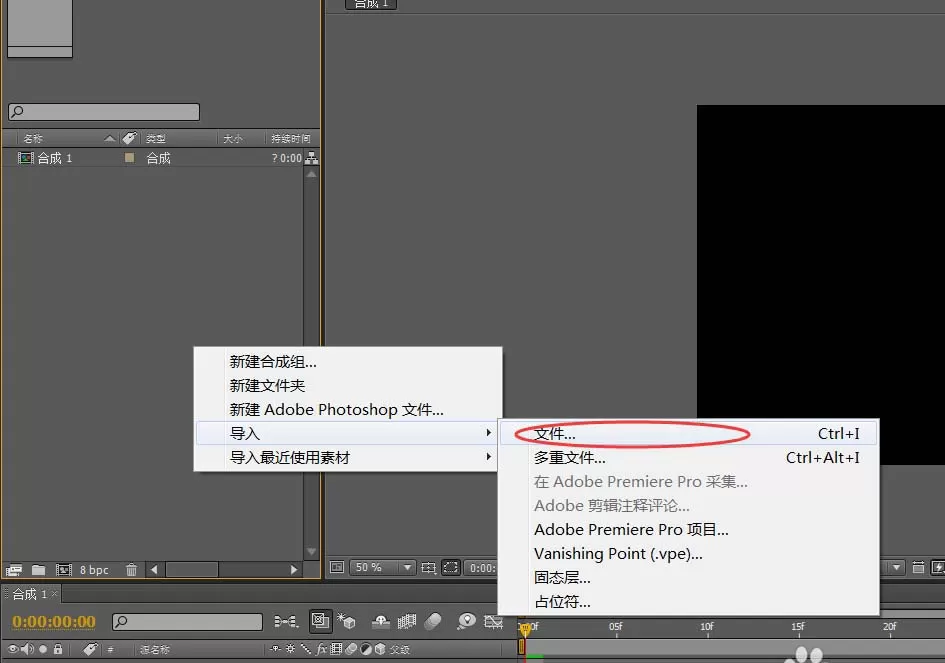Click the shy switch column icon

point(275,649)
